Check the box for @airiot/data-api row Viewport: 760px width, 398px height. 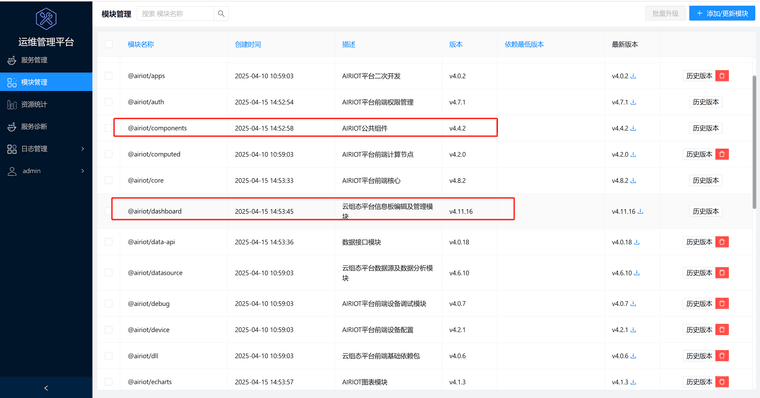[109, 242]
